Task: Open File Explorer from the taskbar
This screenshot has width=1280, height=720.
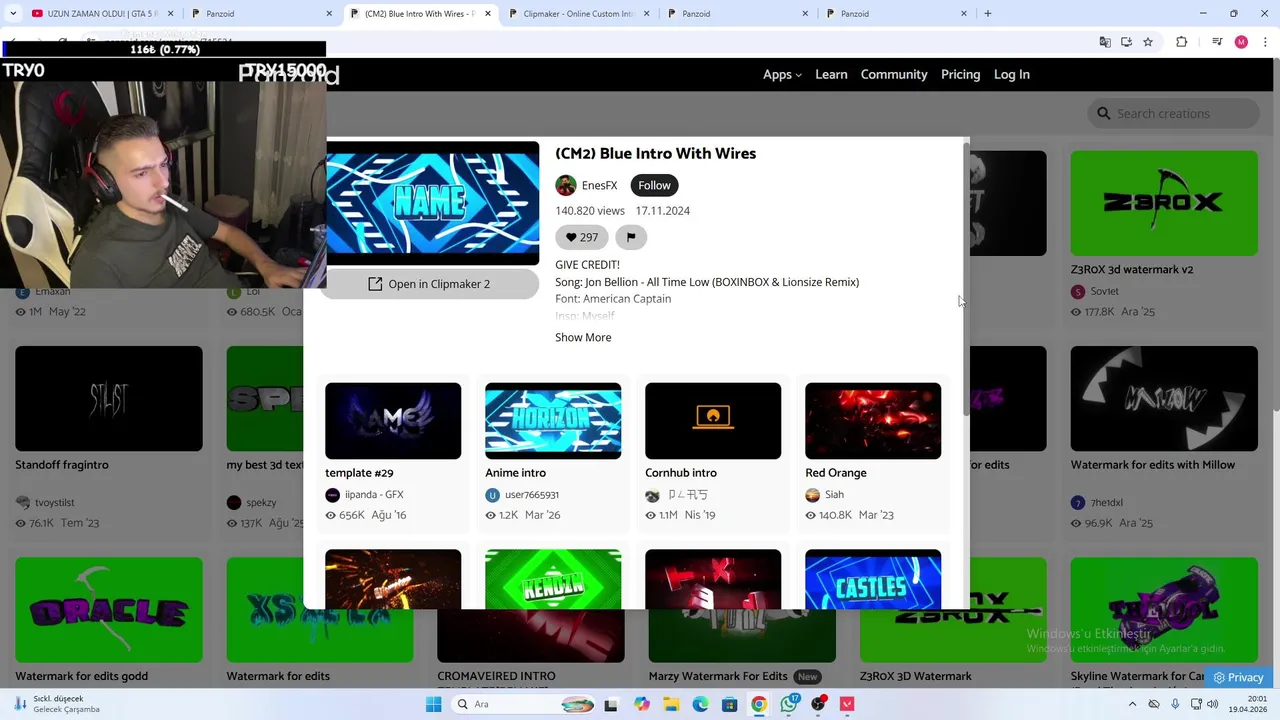Action: [x=671, y=704]
